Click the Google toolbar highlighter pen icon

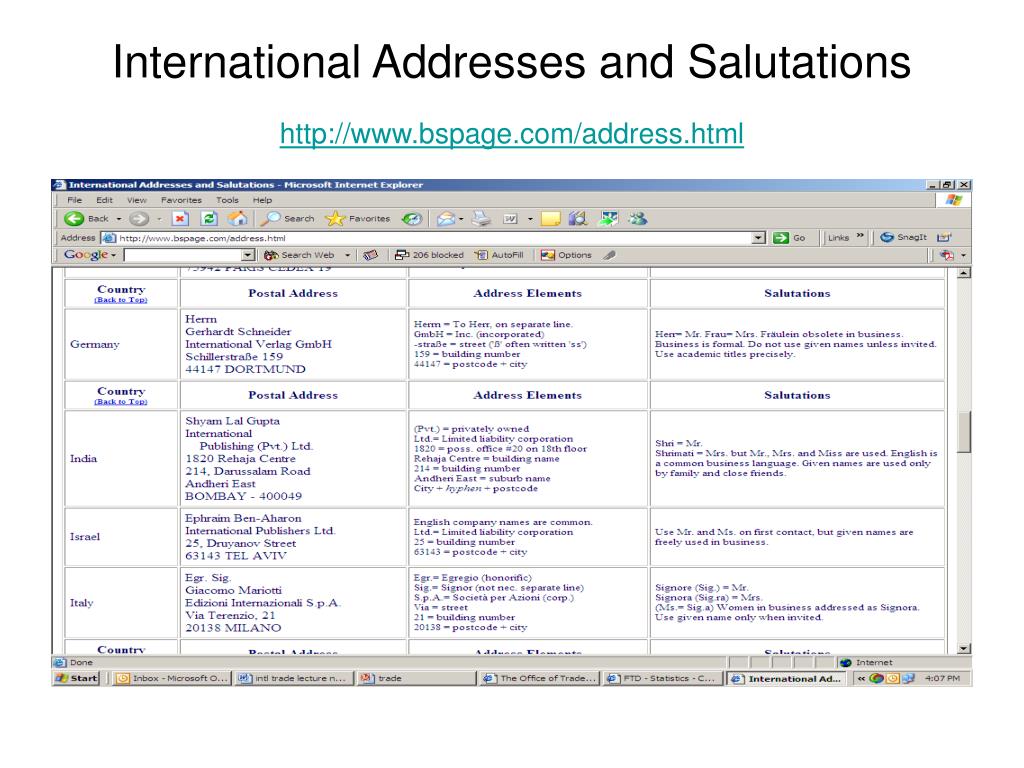609,255
